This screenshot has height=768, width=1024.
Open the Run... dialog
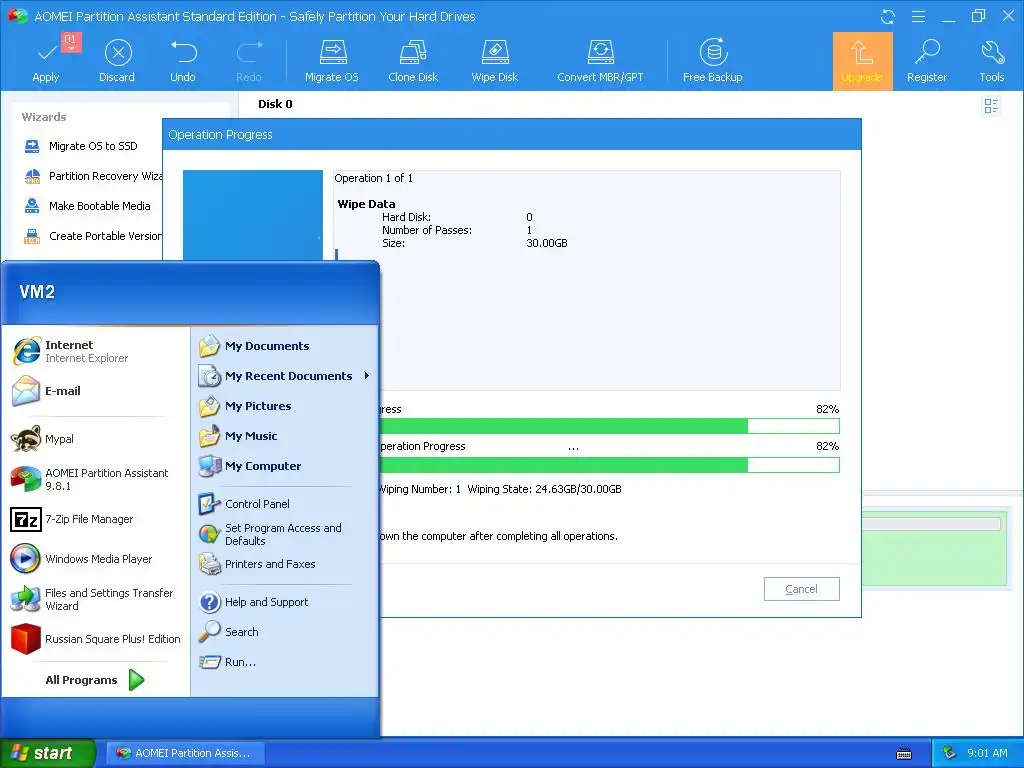(285, 662)
